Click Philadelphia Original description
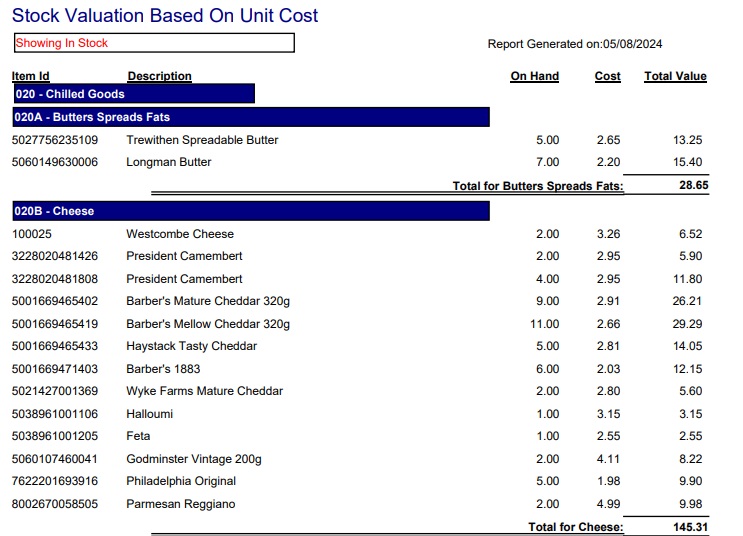Screen dimensions: 743x536 [181, 481]
